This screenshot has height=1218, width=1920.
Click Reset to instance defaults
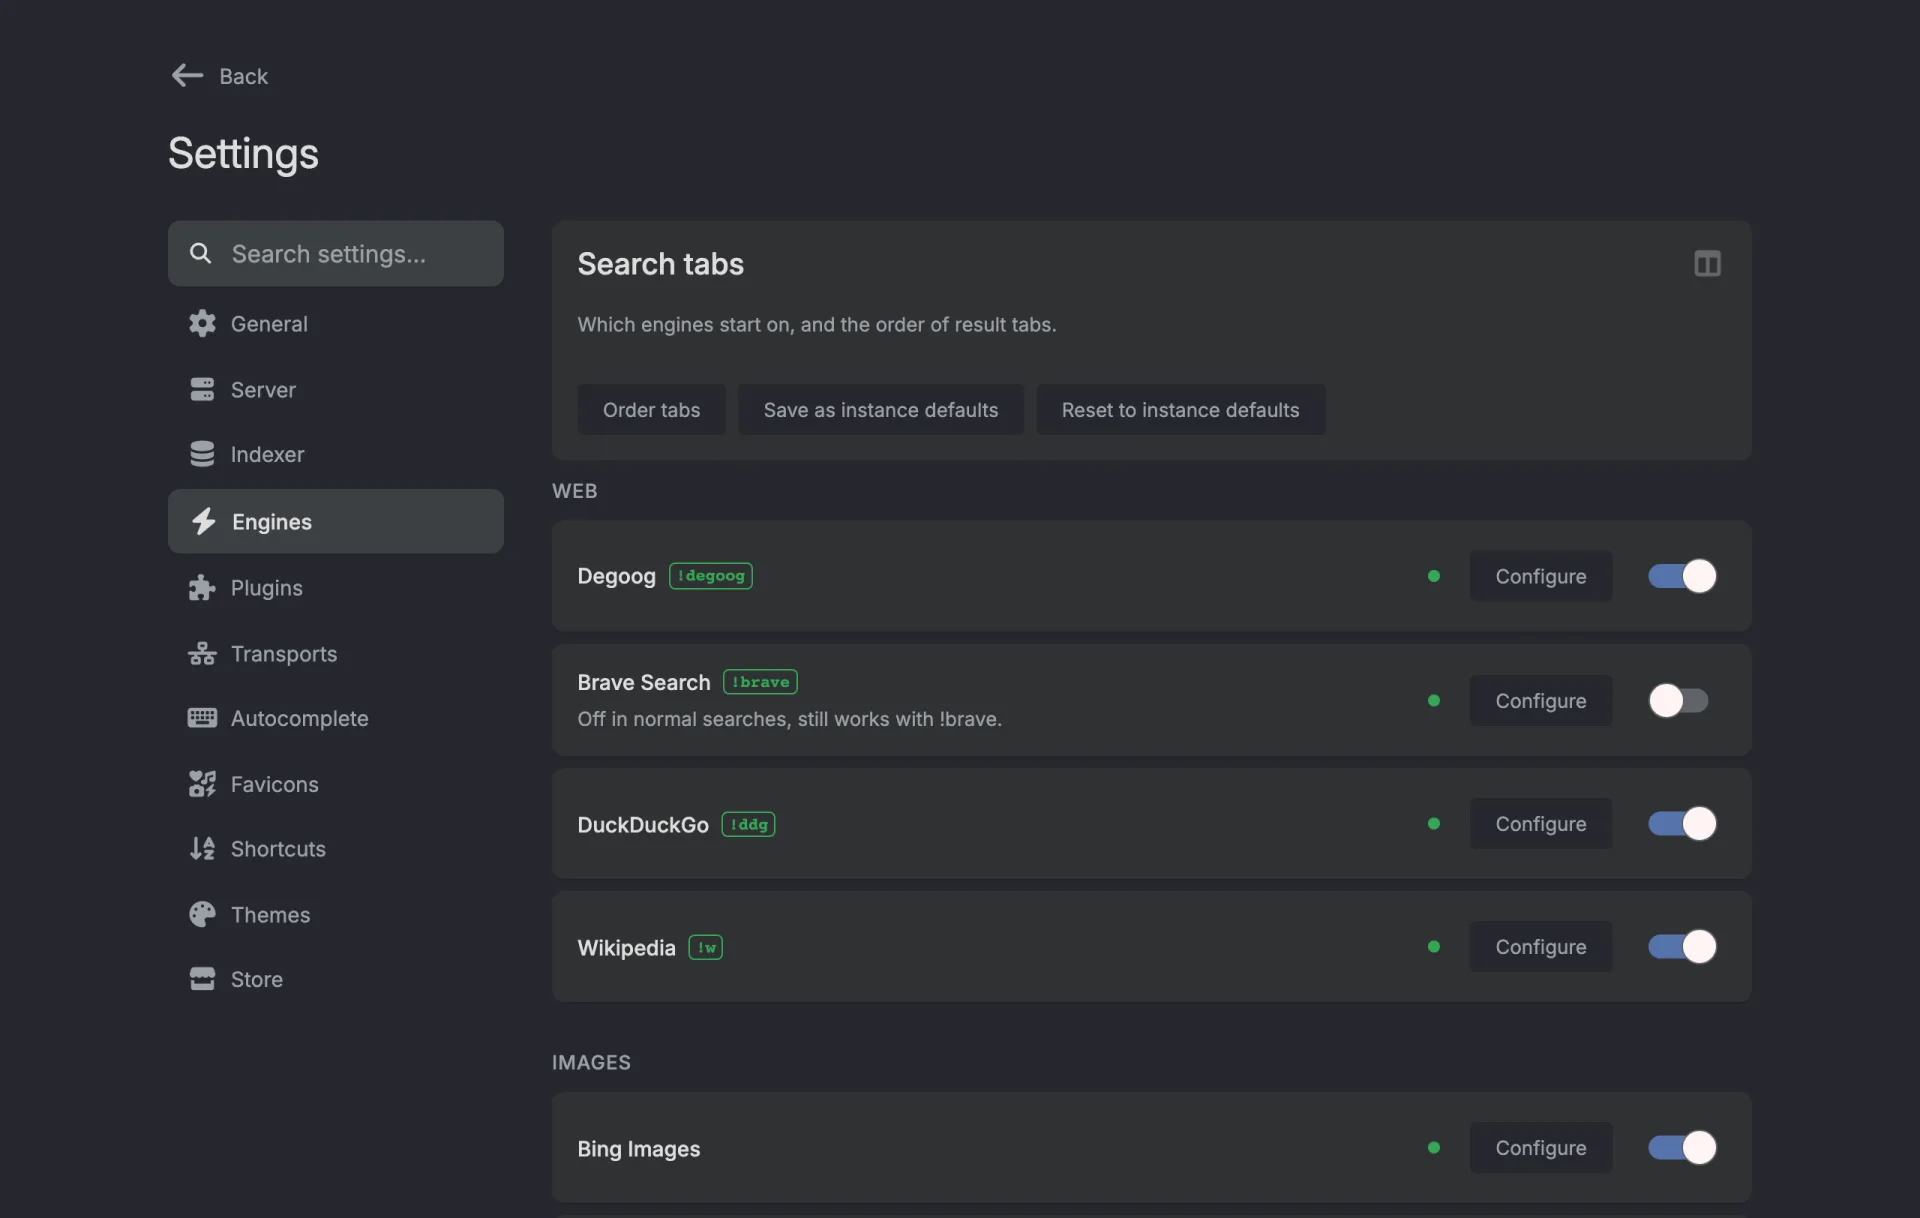[1180, 409]
